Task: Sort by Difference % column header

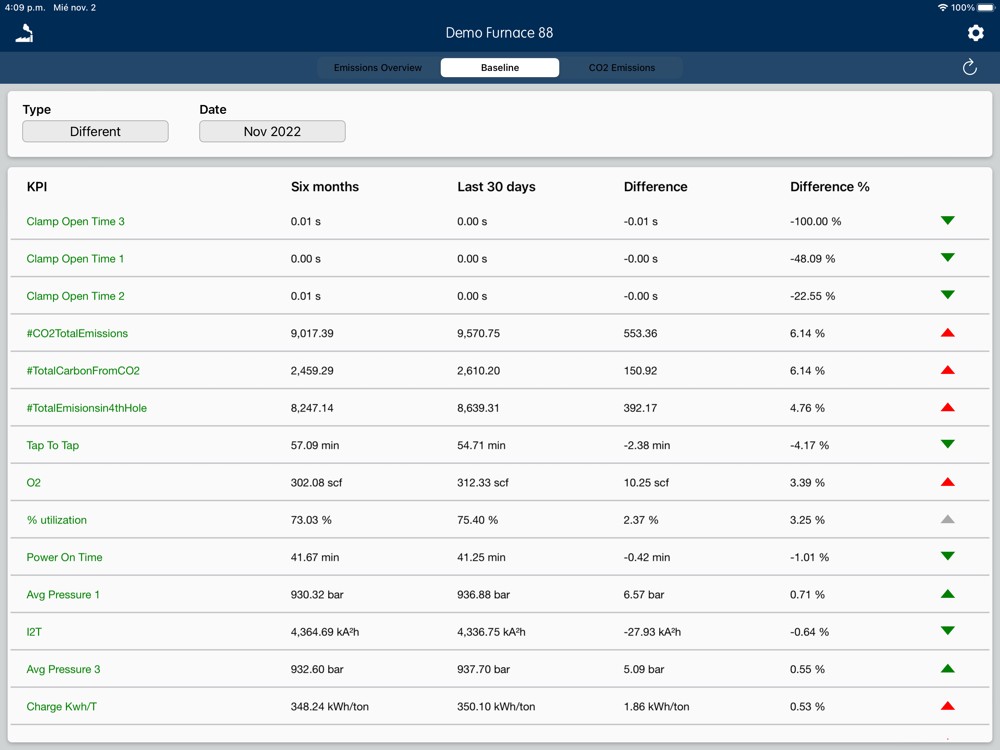Action: click(830, 187)
